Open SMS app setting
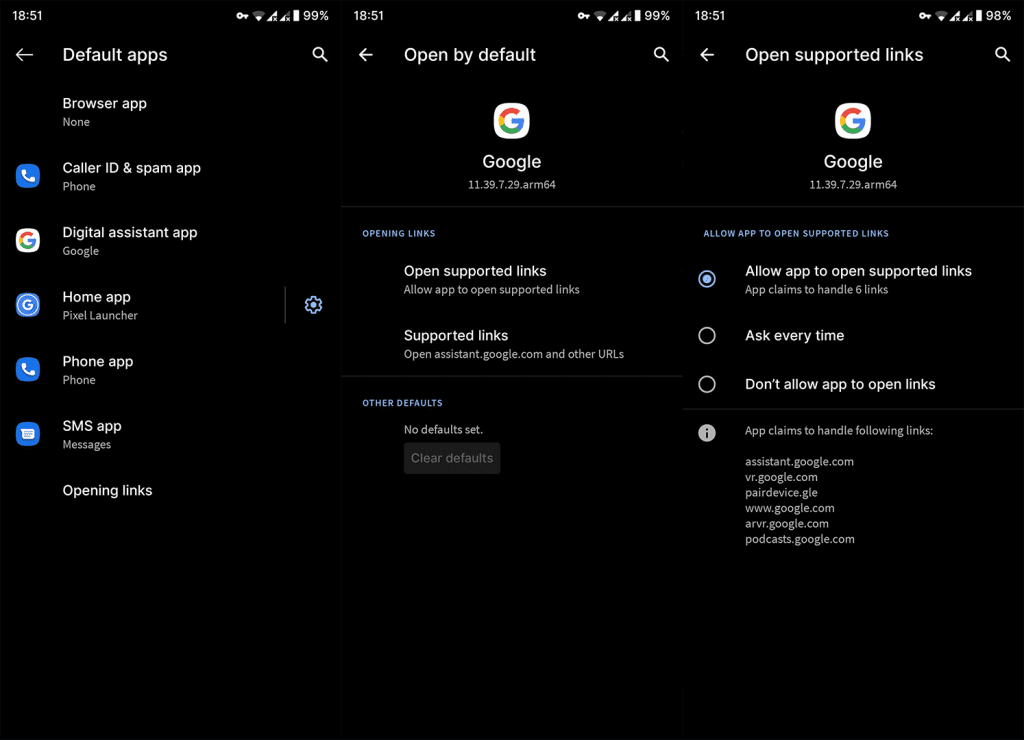 (170, 434)
